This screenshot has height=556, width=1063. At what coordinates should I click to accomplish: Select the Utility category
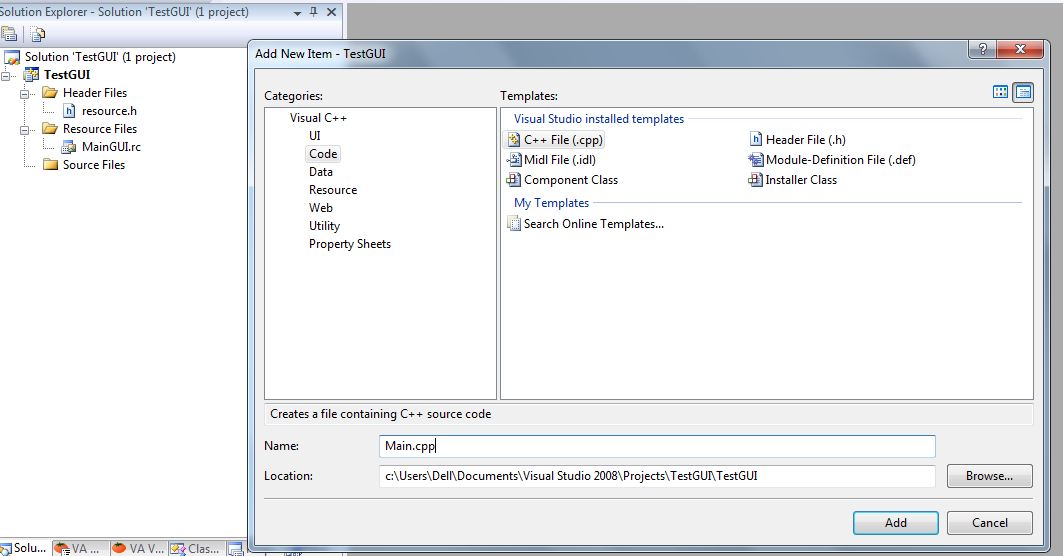[x=324, y=226]
